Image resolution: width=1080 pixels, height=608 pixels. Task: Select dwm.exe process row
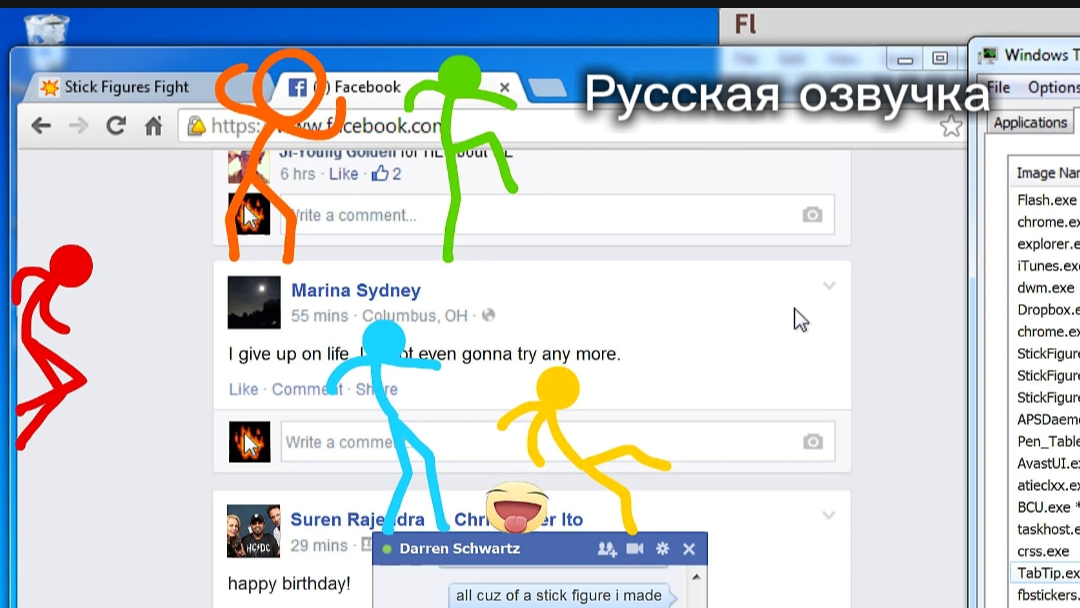1046,288
